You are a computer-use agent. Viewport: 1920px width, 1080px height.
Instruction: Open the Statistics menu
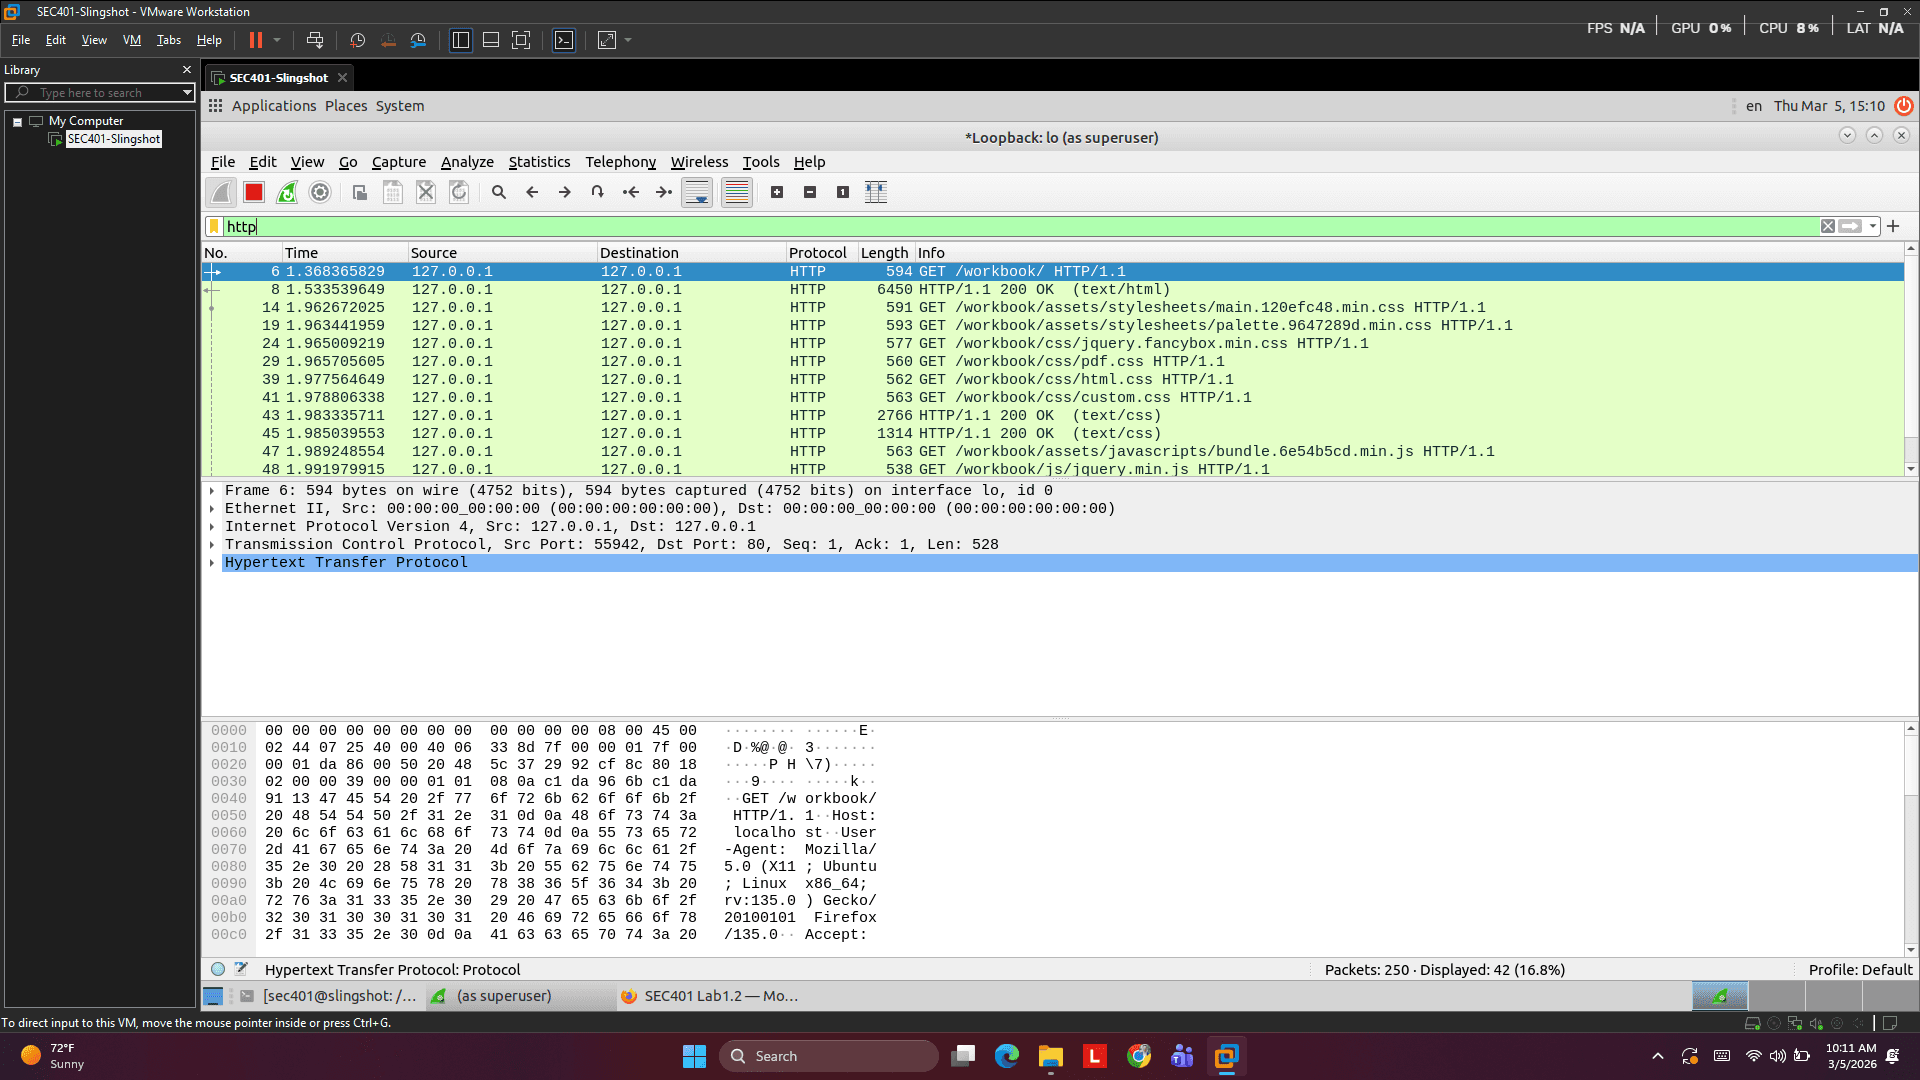pyautogui.click(x=539, y=162)
